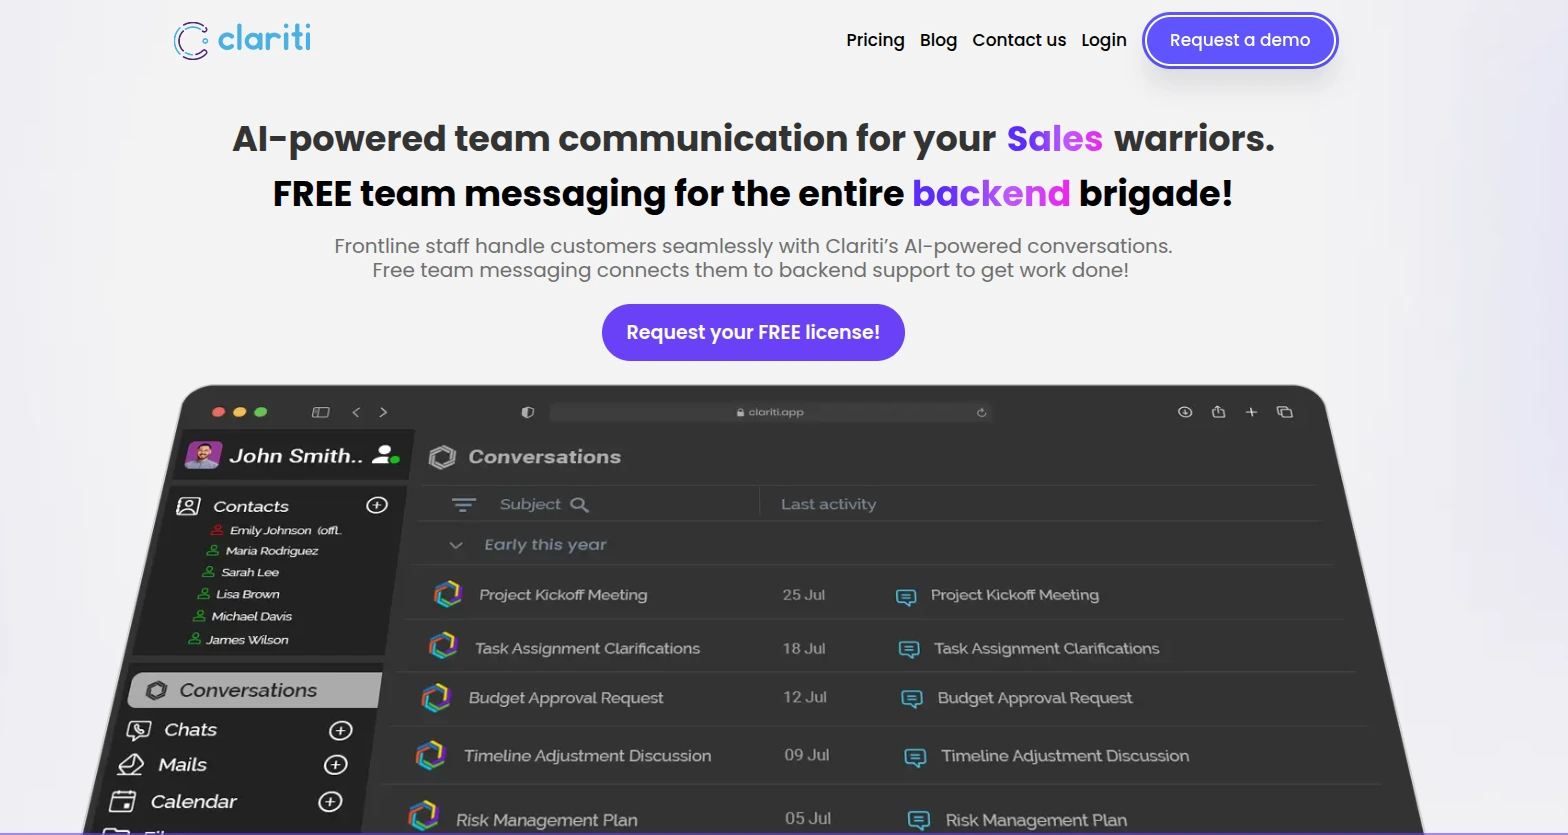This screenshot has height=835, width=1568.
Task: Click chat icon beside last-activity Task Assignment Clarifications
Action: (909, 650)
